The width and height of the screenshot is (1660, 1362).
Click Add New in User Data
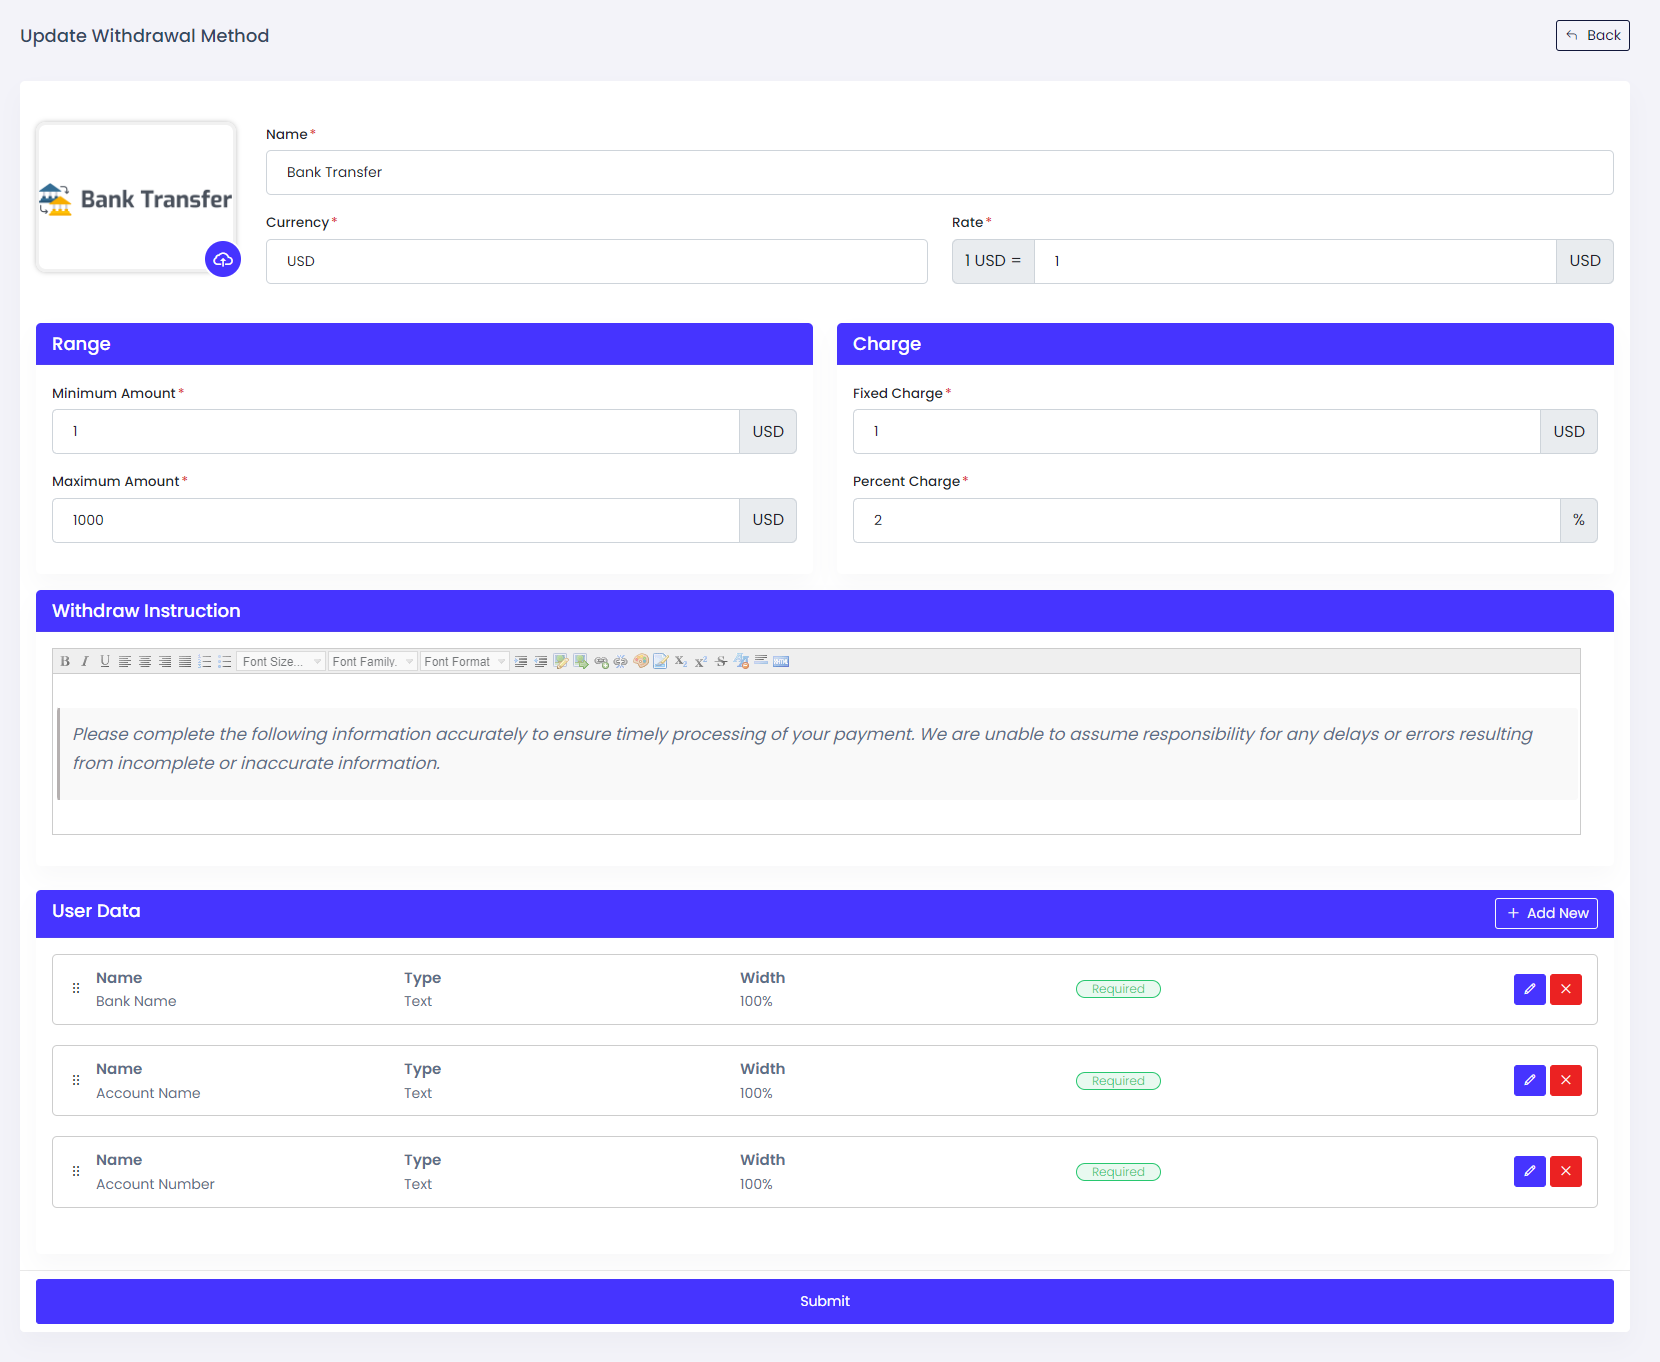[1546, 913]
